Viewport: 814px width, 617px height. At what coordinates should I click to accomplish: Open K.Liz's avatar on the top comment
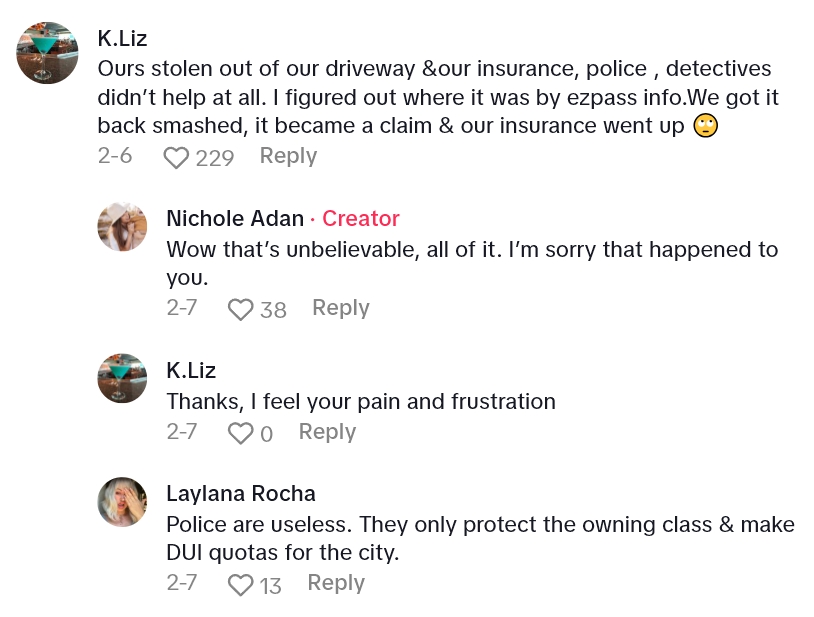[x=47, y=53]
